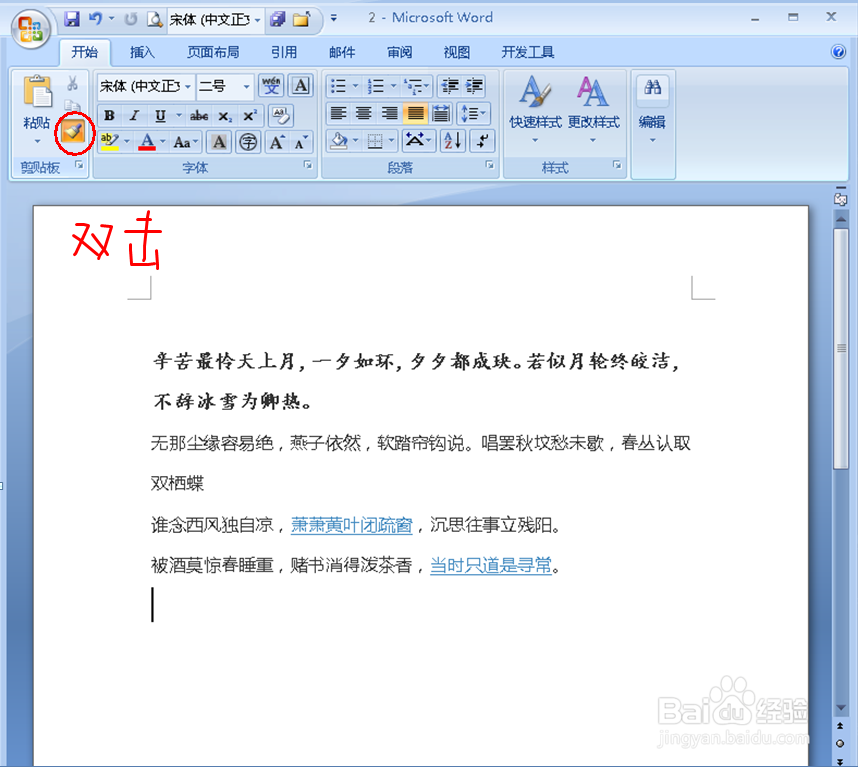Toggle italic formatting

(132, 115)
